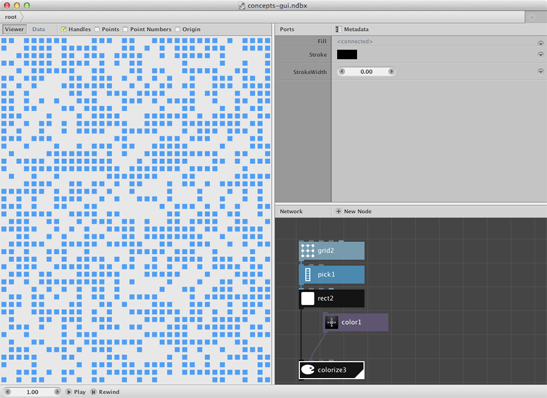Screen dimensions: 547x398
Task: Select the pick1 node icon
Action: (x=307, y=275)
